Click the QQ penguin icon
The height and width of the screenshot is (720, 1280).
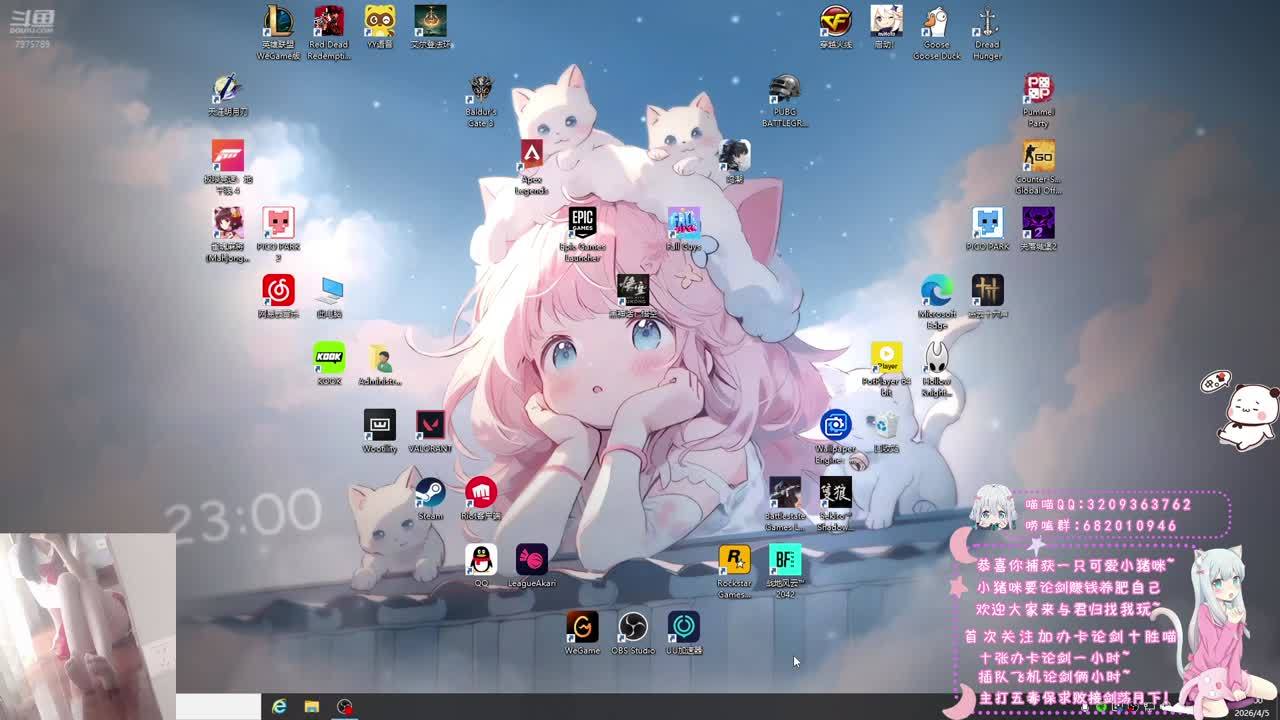coord(481,560)
